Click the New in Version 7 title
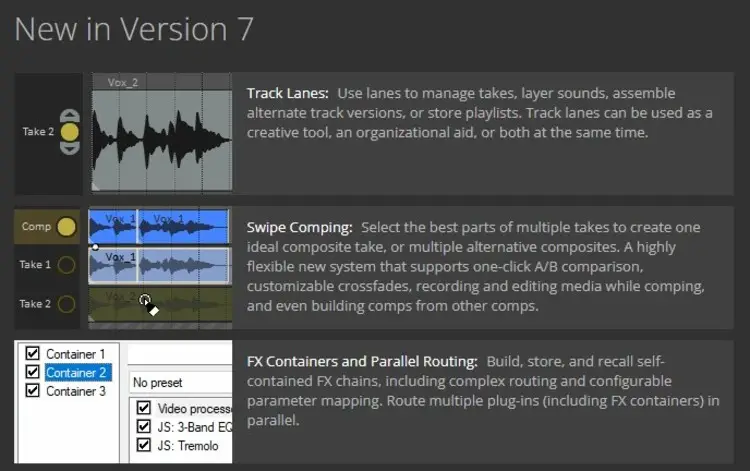The height and width of the screenshot is (471, 750). pyautogui.click(x=134, y=29)
